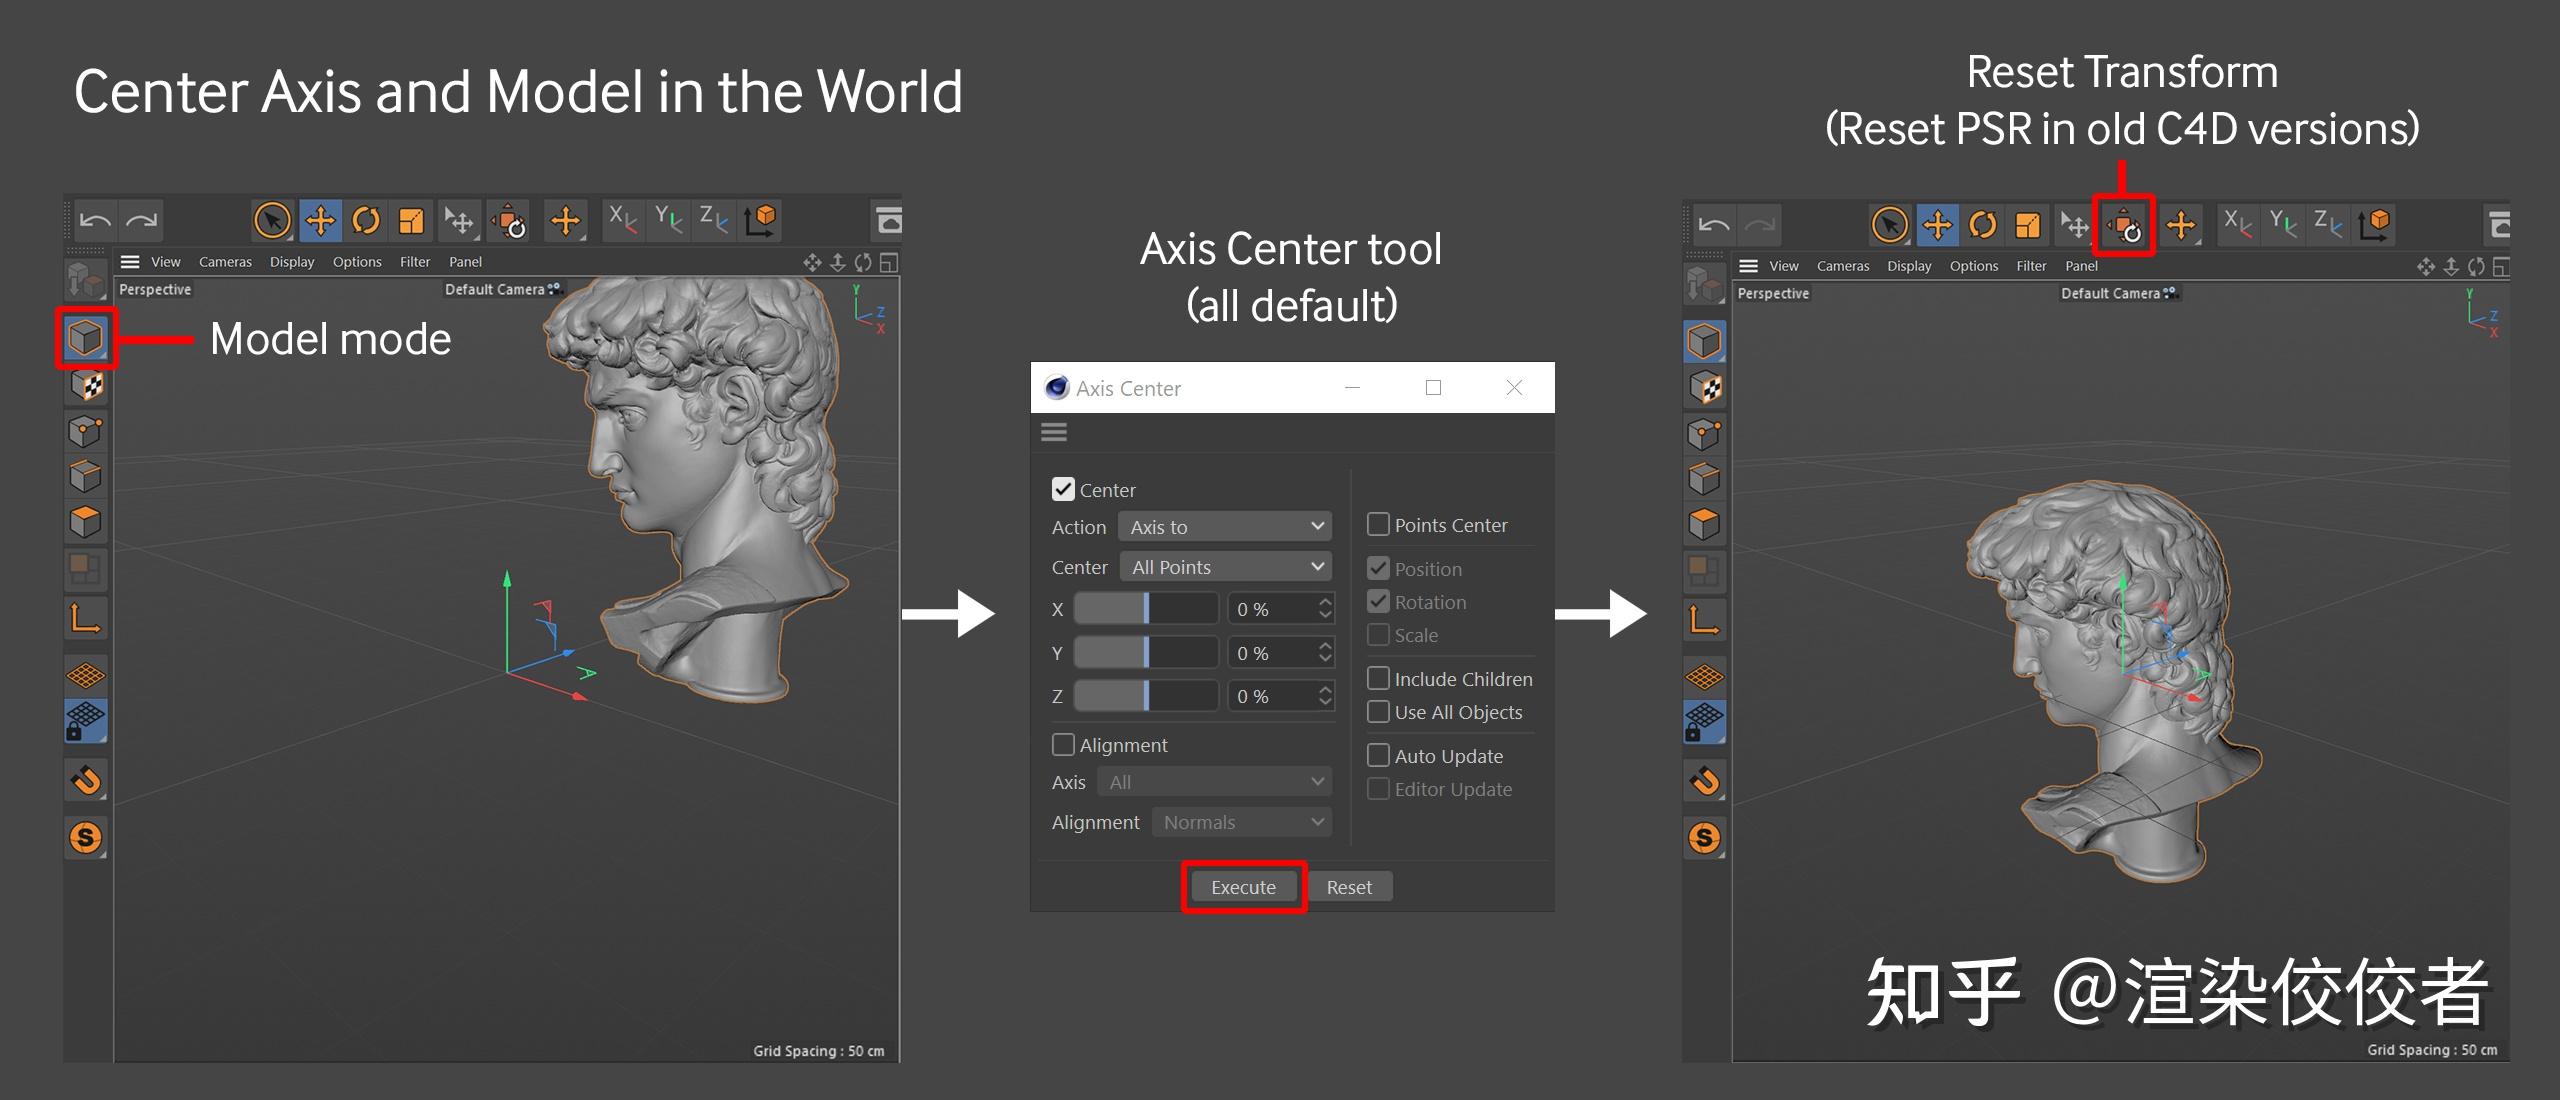This screenshot has height=1100, width=2560.
Task: Enable the Points Center checkbox
Action: click(x=1378, y=524)
